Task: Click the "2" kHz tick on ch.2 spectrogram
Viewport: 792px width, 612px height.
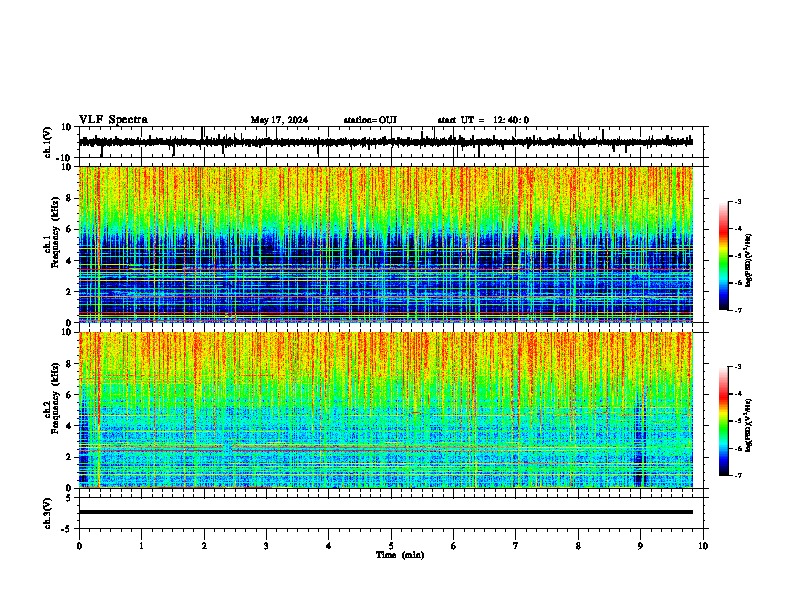Action: coord(69,457)
